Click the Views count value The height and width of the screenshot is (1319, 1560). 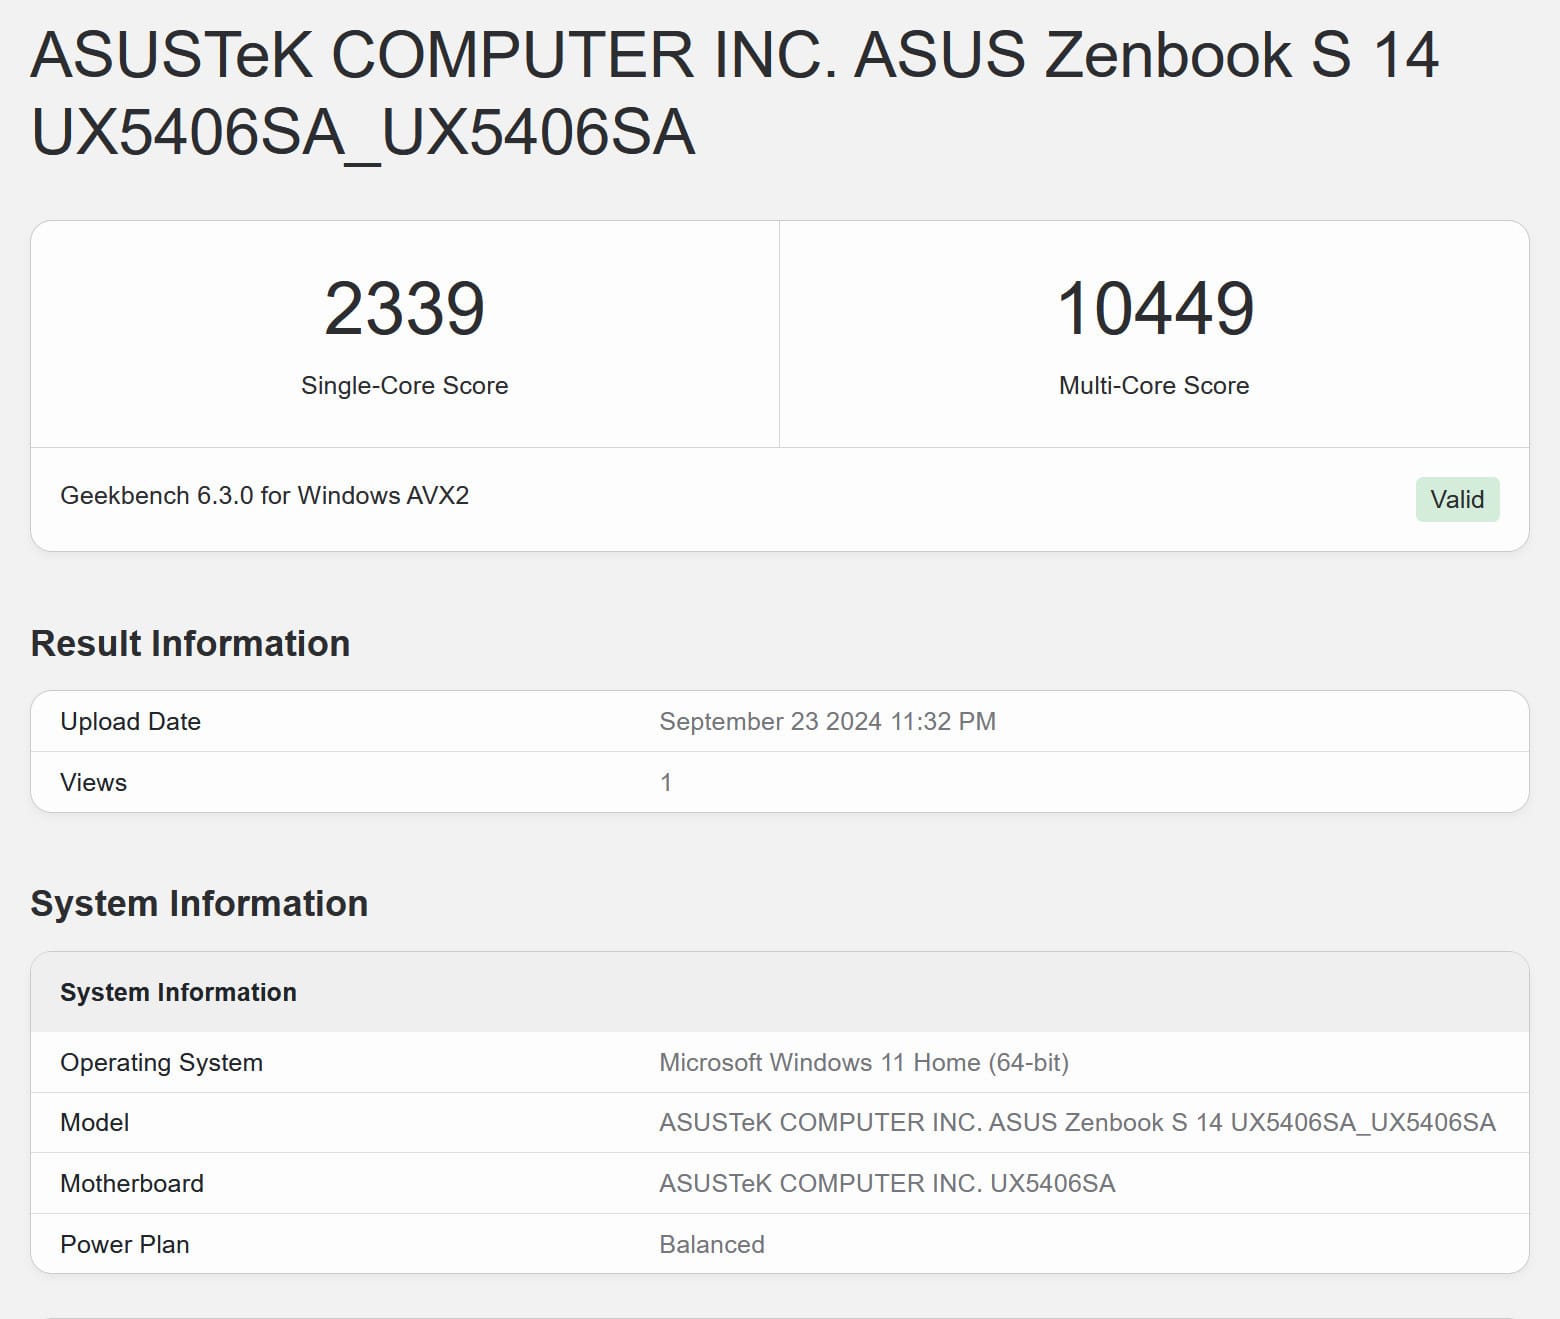(668, 782)
